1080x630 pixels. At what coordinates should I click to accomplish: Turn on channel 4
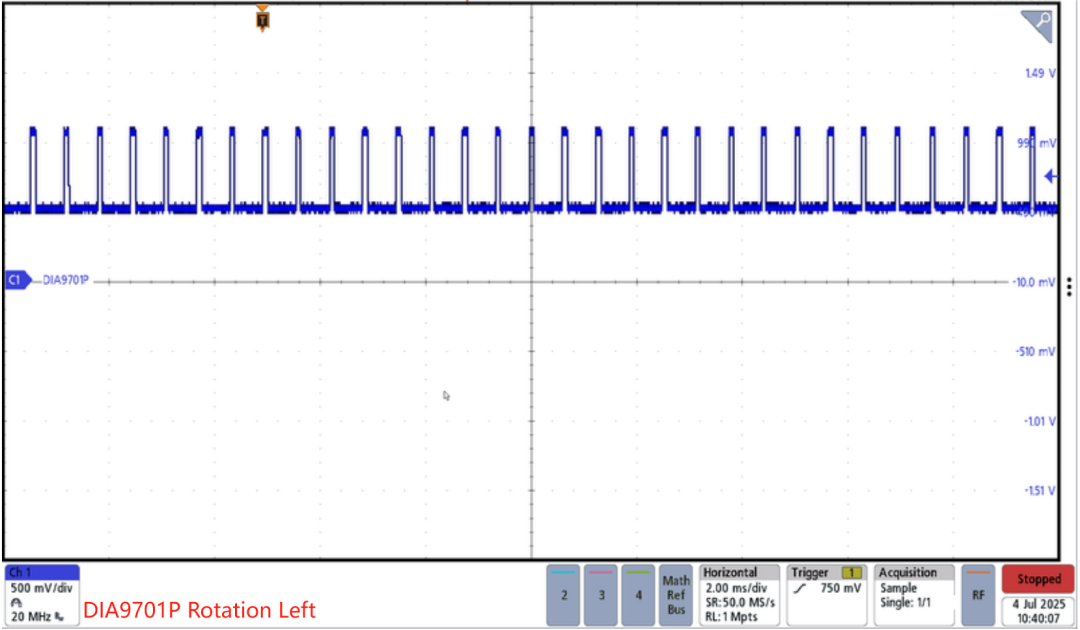click(x=638, y=594)
